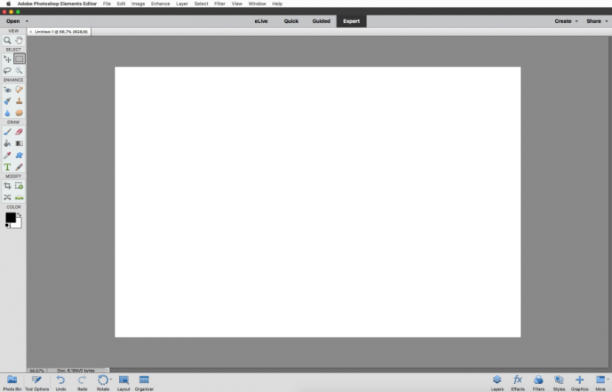Open the Filter menu
Viewport: 612px width, 392px height.
(x=220, y=4)
